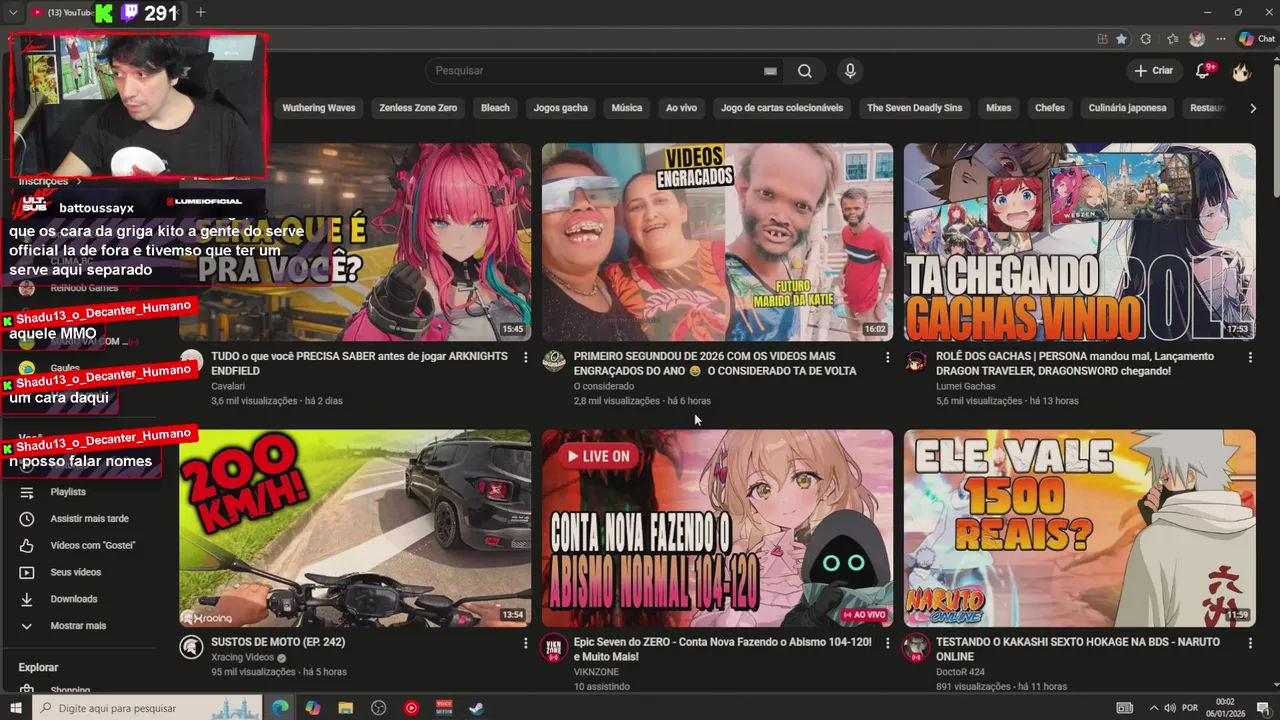Select the Bleach filter chip
This screenshot has height=720, width=1280.
[495, 108]
